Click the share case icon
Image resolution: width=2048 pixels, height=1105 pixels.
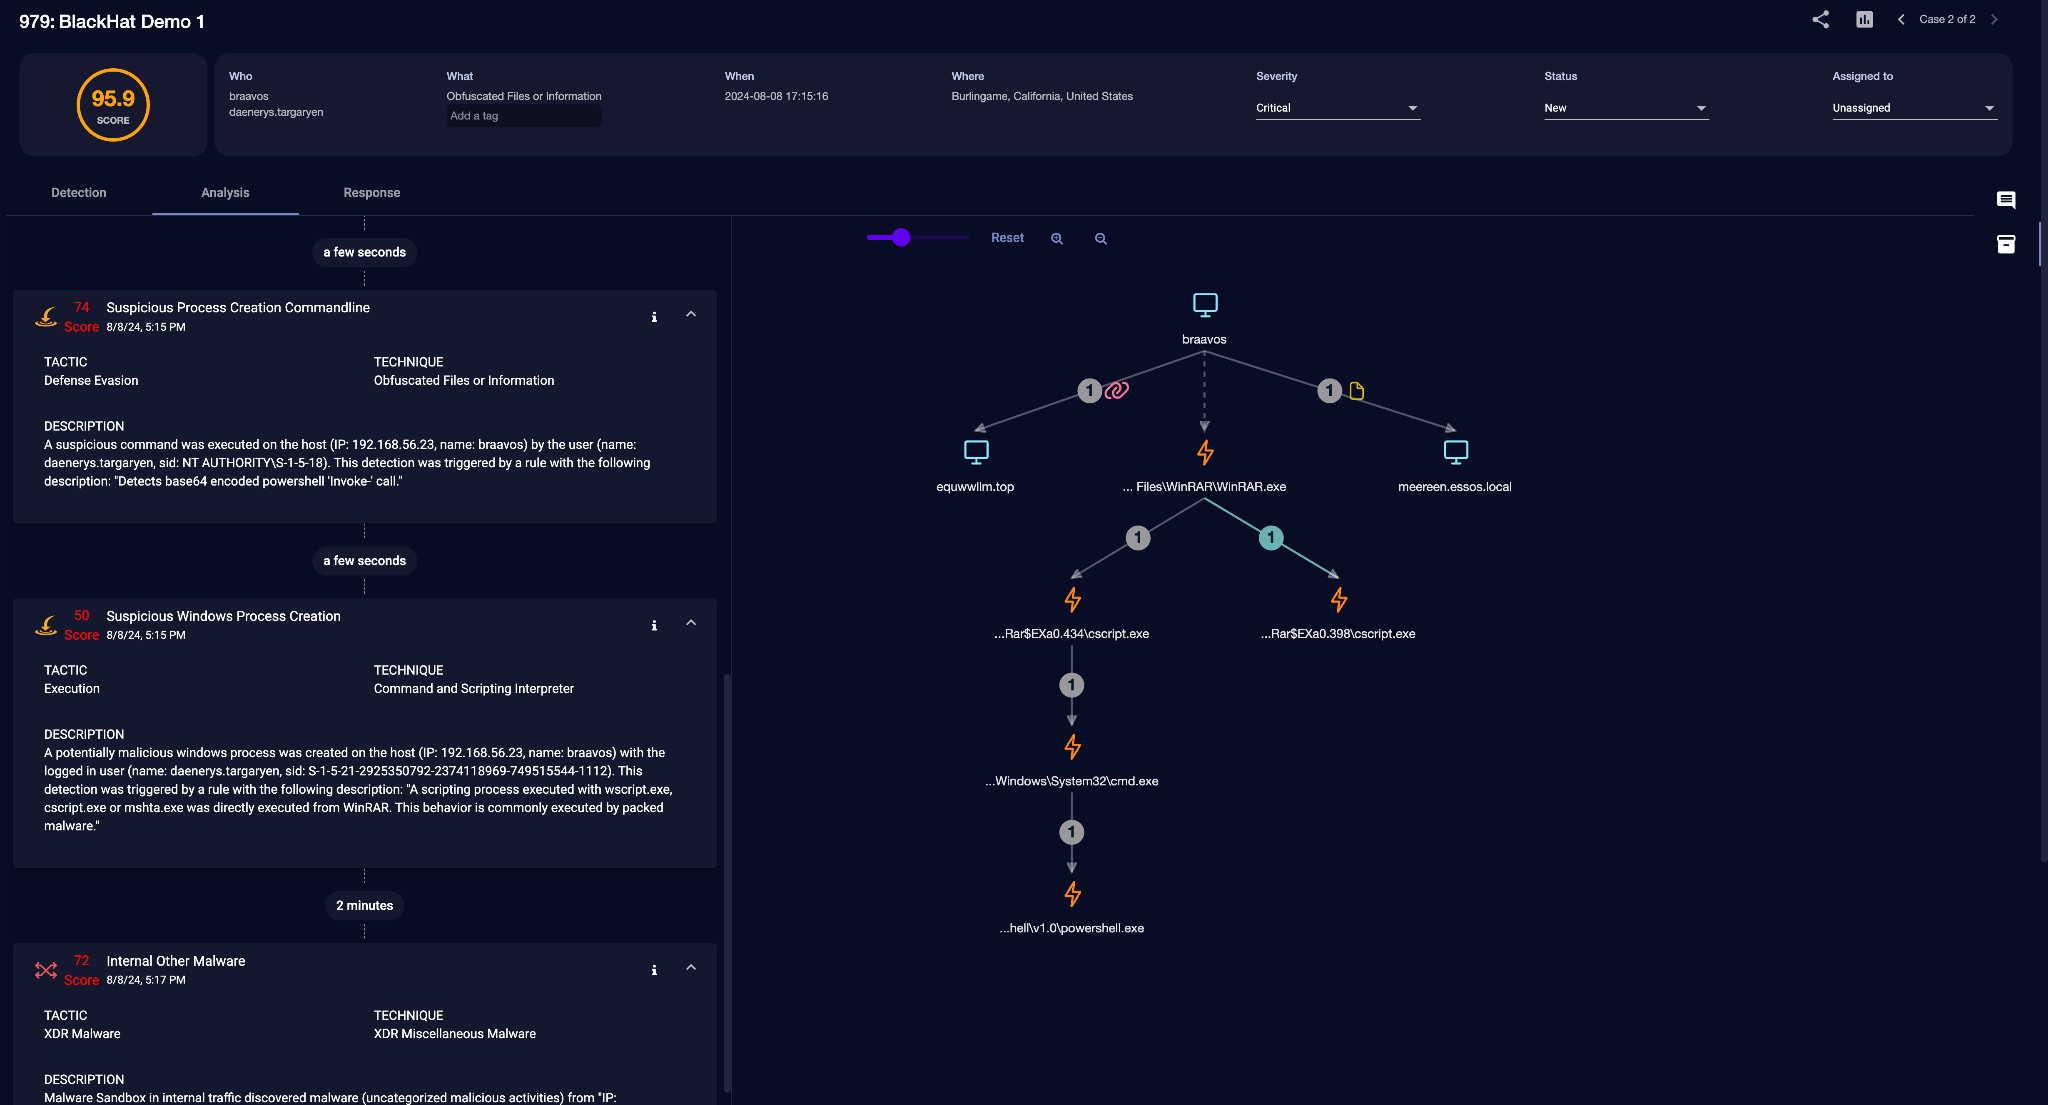click(x=1820, y=19)
